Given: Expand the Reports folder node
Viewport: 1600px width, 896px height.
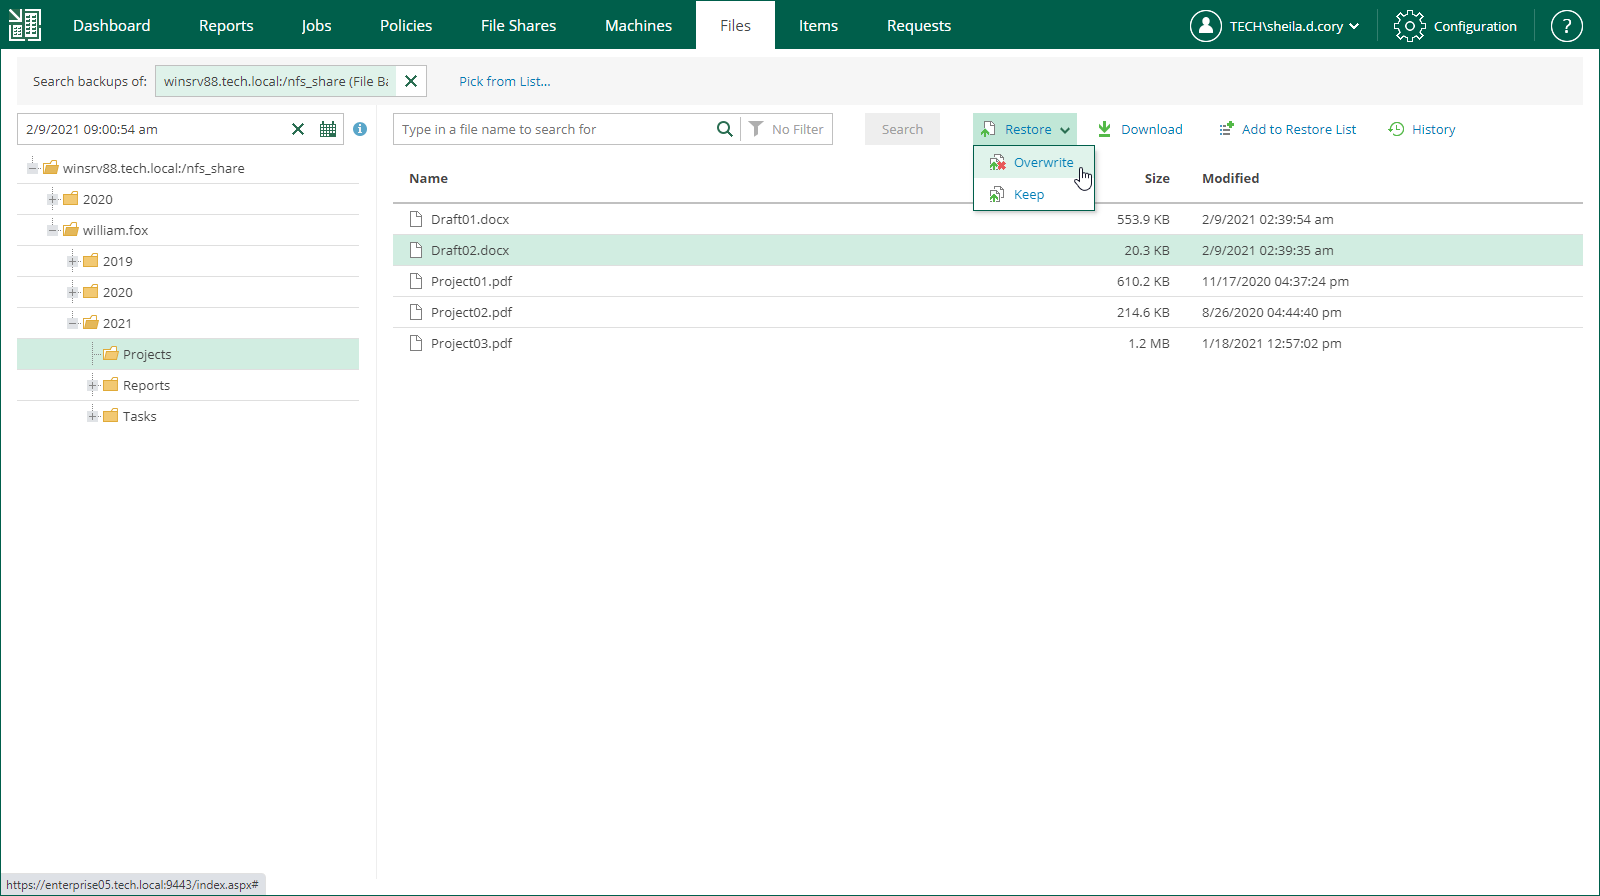Looking at the screenshot, I should pos(92,385).
